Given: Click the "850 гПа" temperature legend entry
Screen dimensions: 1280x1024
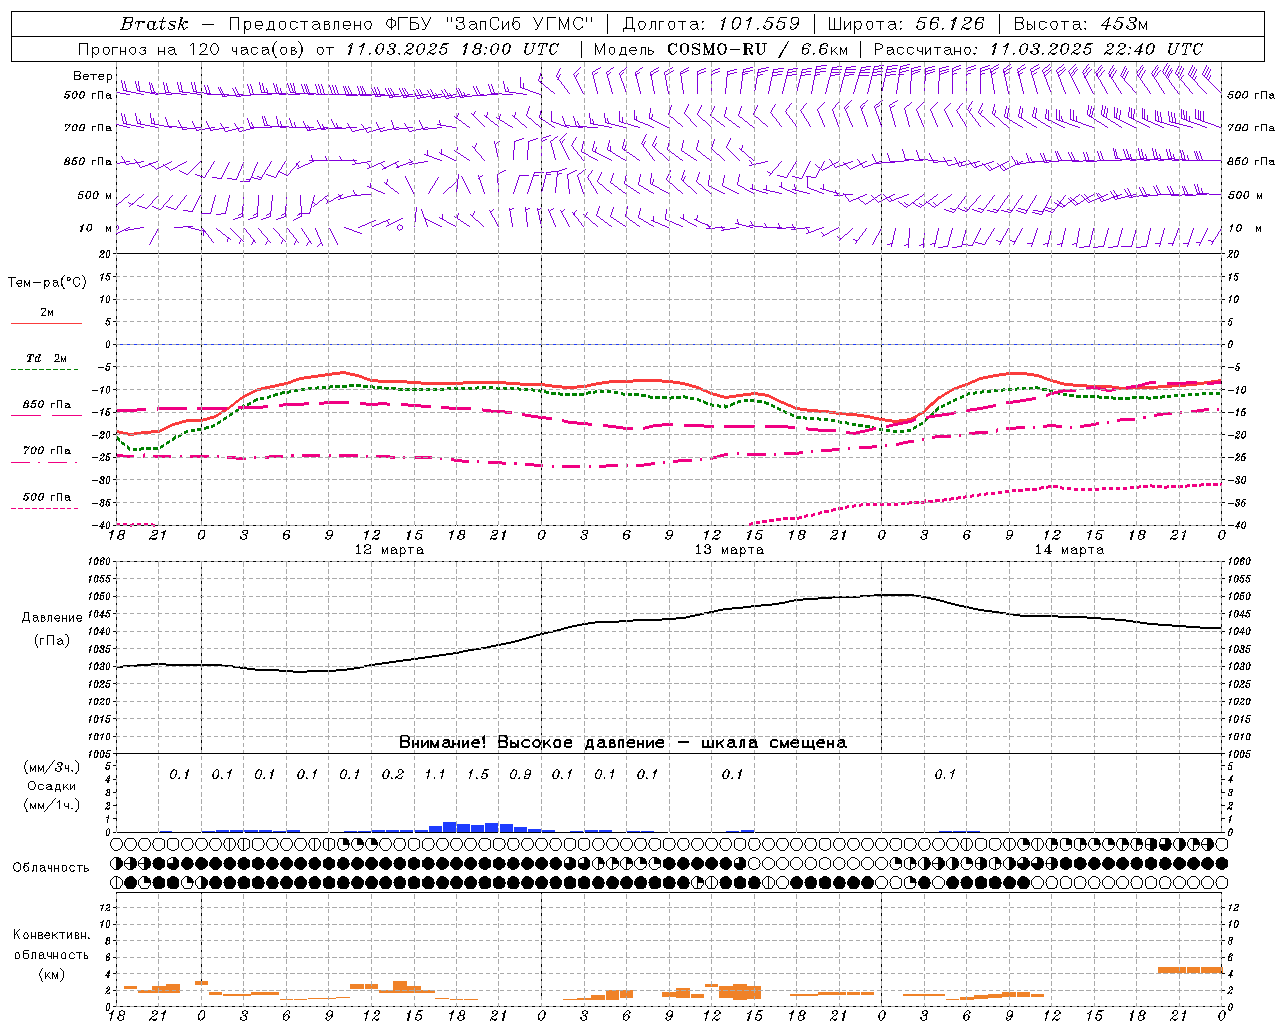Looking at the screenshot, I should click(x=46, y=405).
